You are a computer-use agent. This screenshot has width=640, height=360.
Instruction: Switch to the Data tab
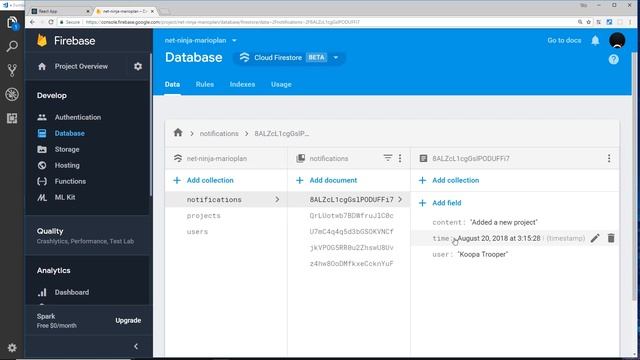click(172, 84)
